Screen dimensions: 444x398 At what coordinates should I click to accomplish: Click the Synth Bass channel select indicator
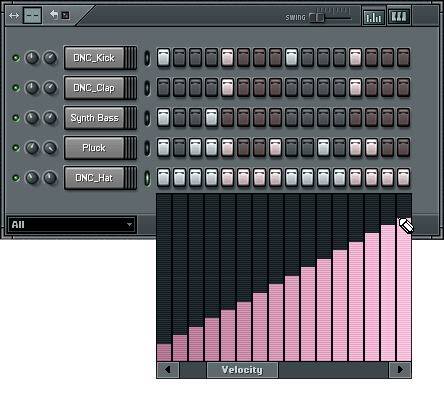point(147,118)
